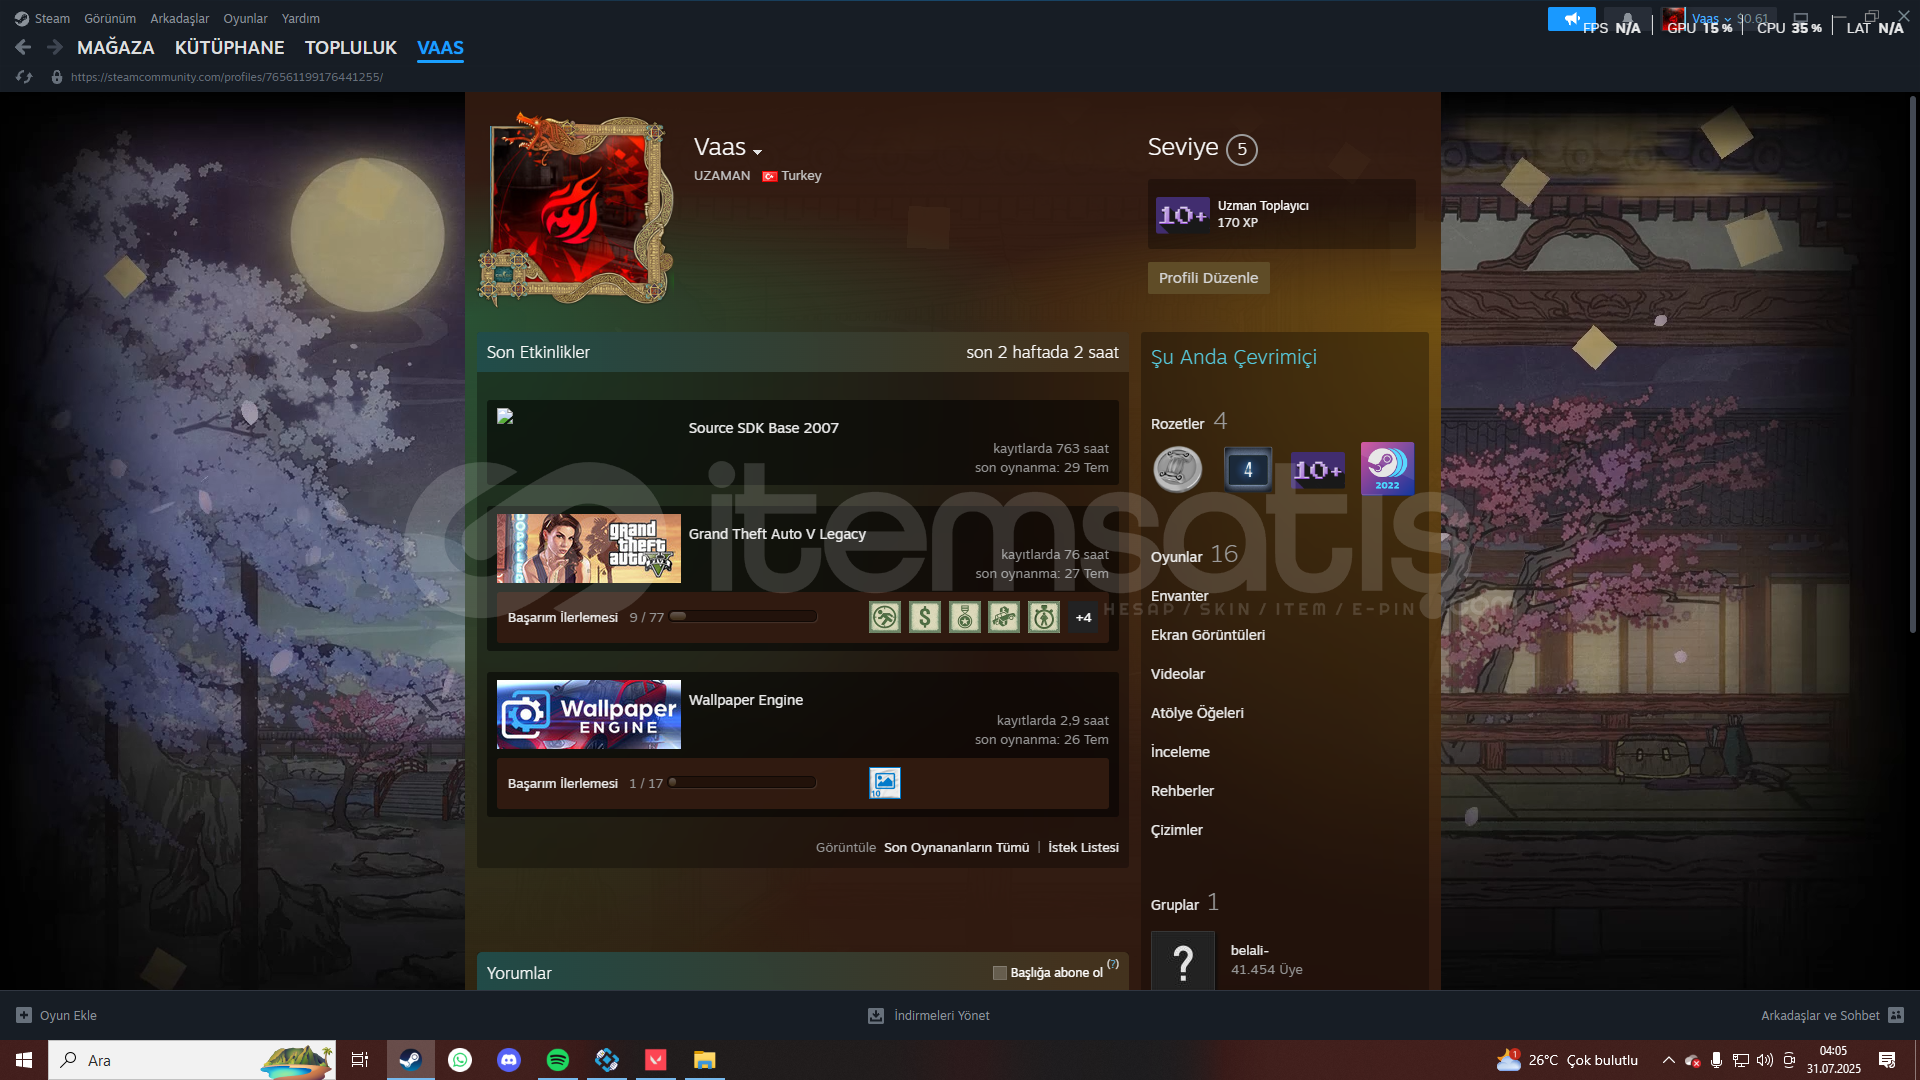This screenshot has height=1080, width=1920.
Task: Open the Son Oynananların Tümü link
Action: point(956,847)
